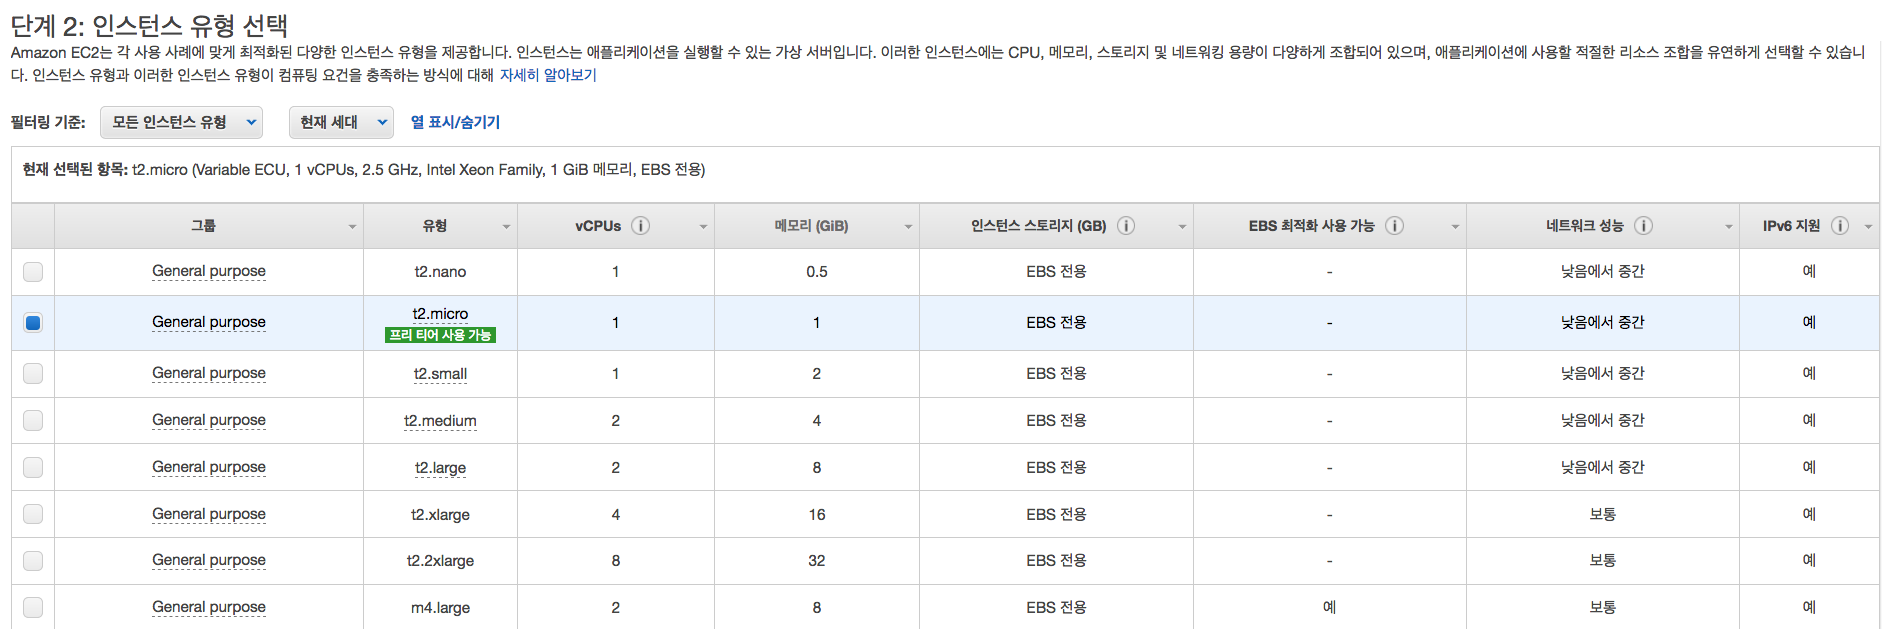Select the t2.xlarge row checkbox

[x=33, y=514]
